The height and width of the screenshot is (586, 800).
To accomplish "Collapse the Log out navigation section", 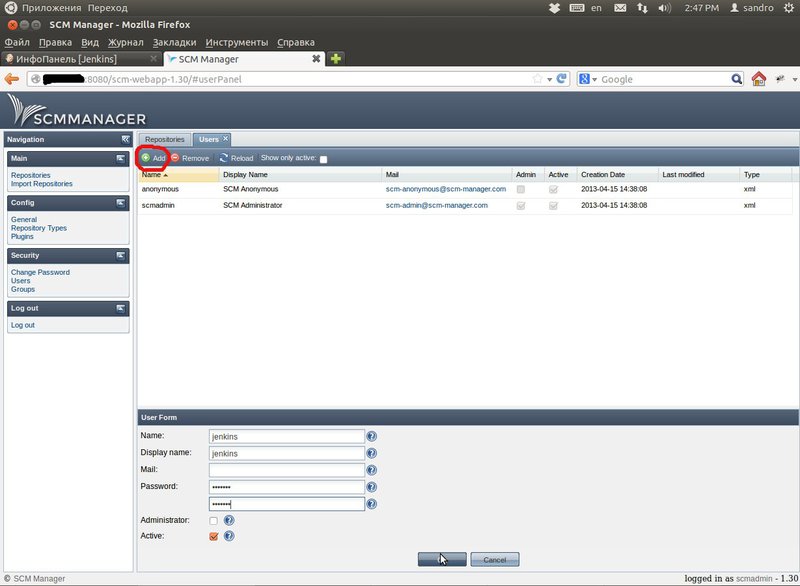I will [120, 309].
